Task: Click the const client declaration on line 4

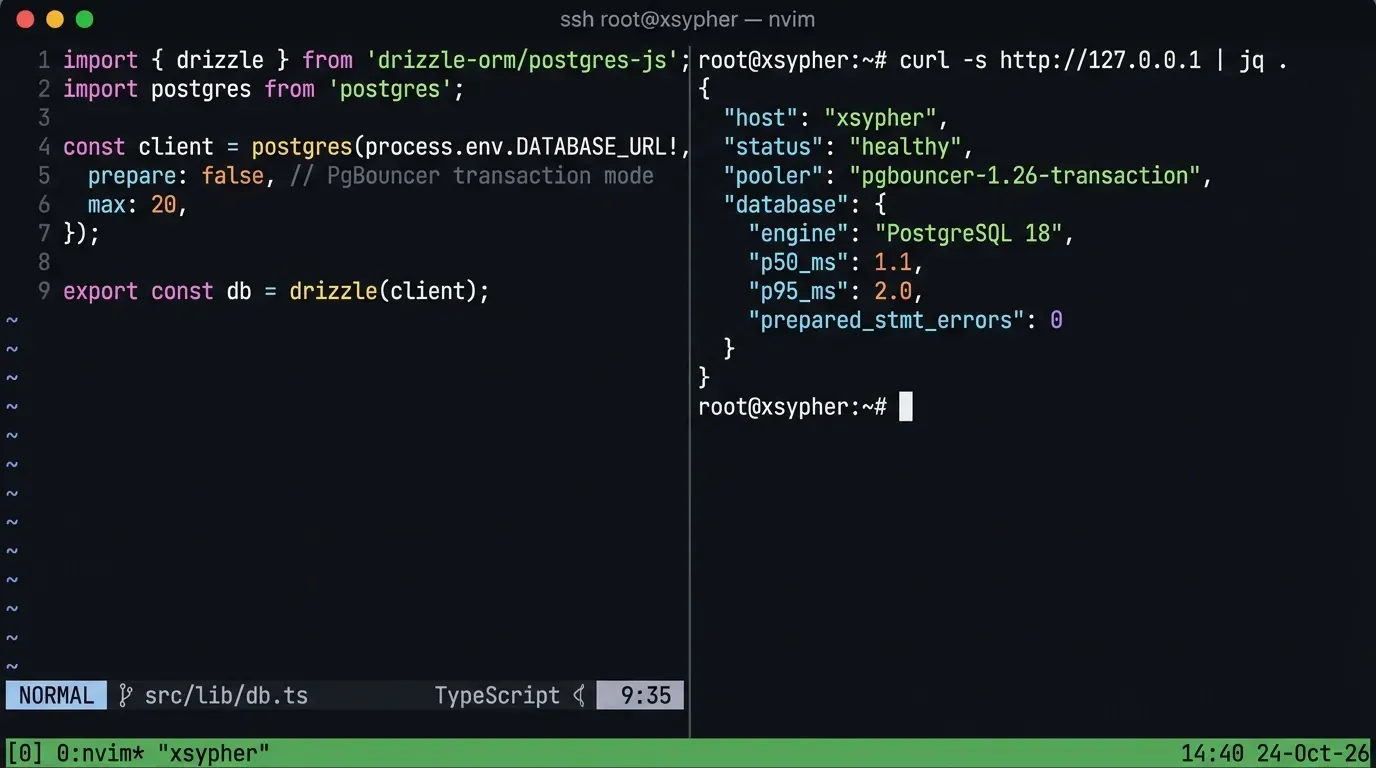Action: click(138, 147)
